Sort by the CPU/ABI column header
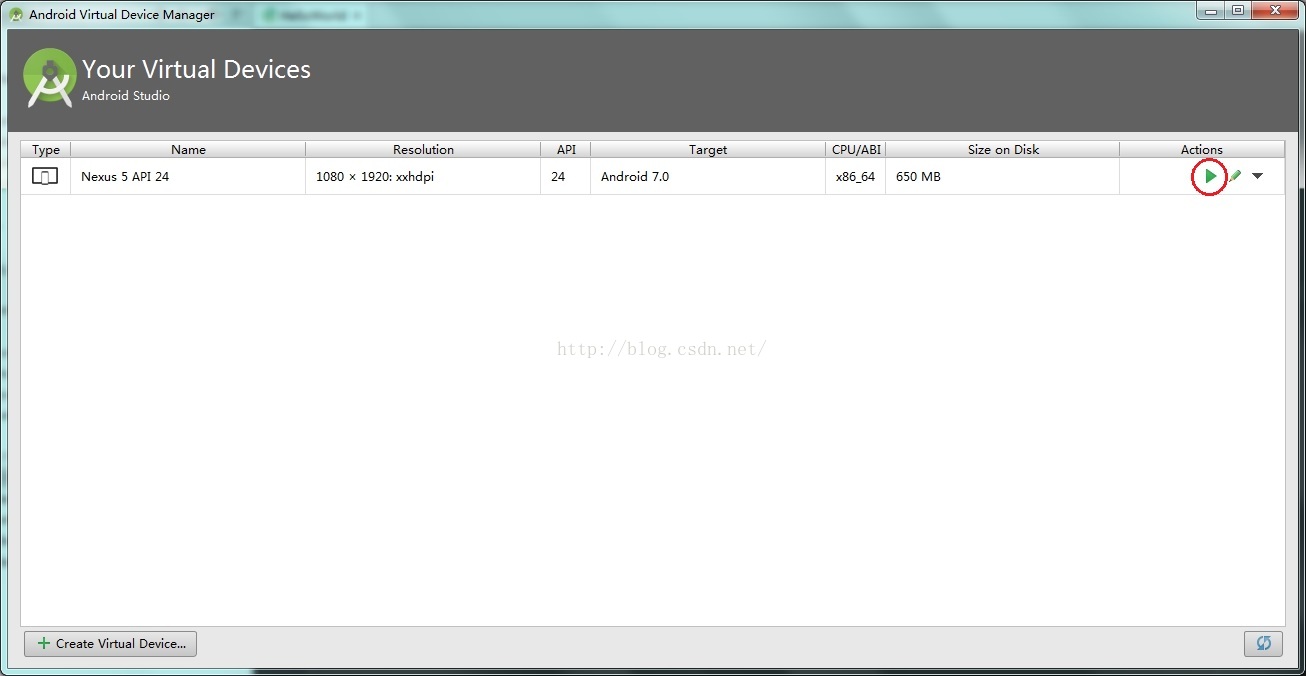 (856, 149)
